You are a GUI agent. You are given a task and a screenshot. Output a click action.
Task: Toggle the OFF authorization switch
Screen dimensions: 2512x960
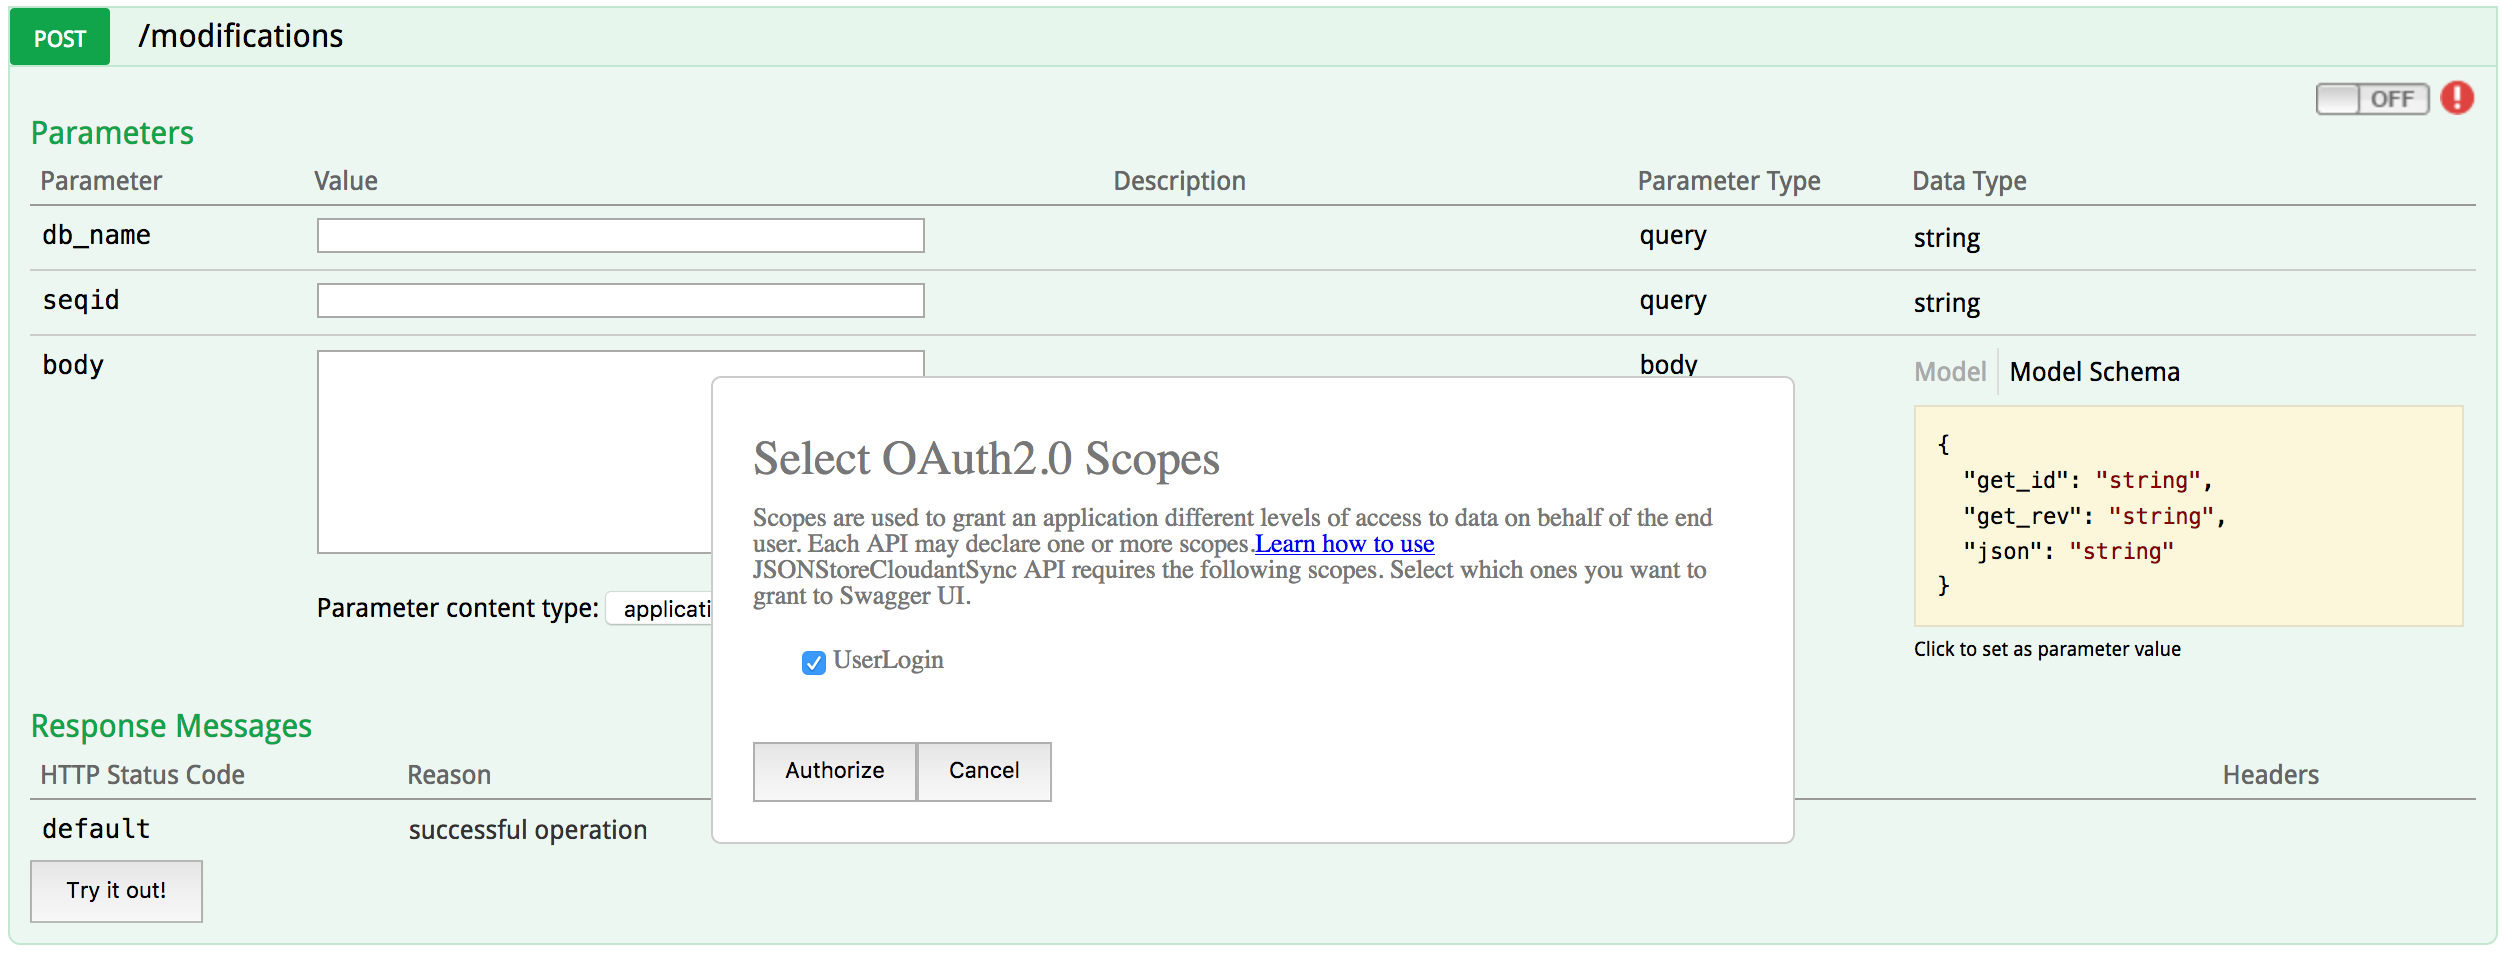tap(2372, 99)
